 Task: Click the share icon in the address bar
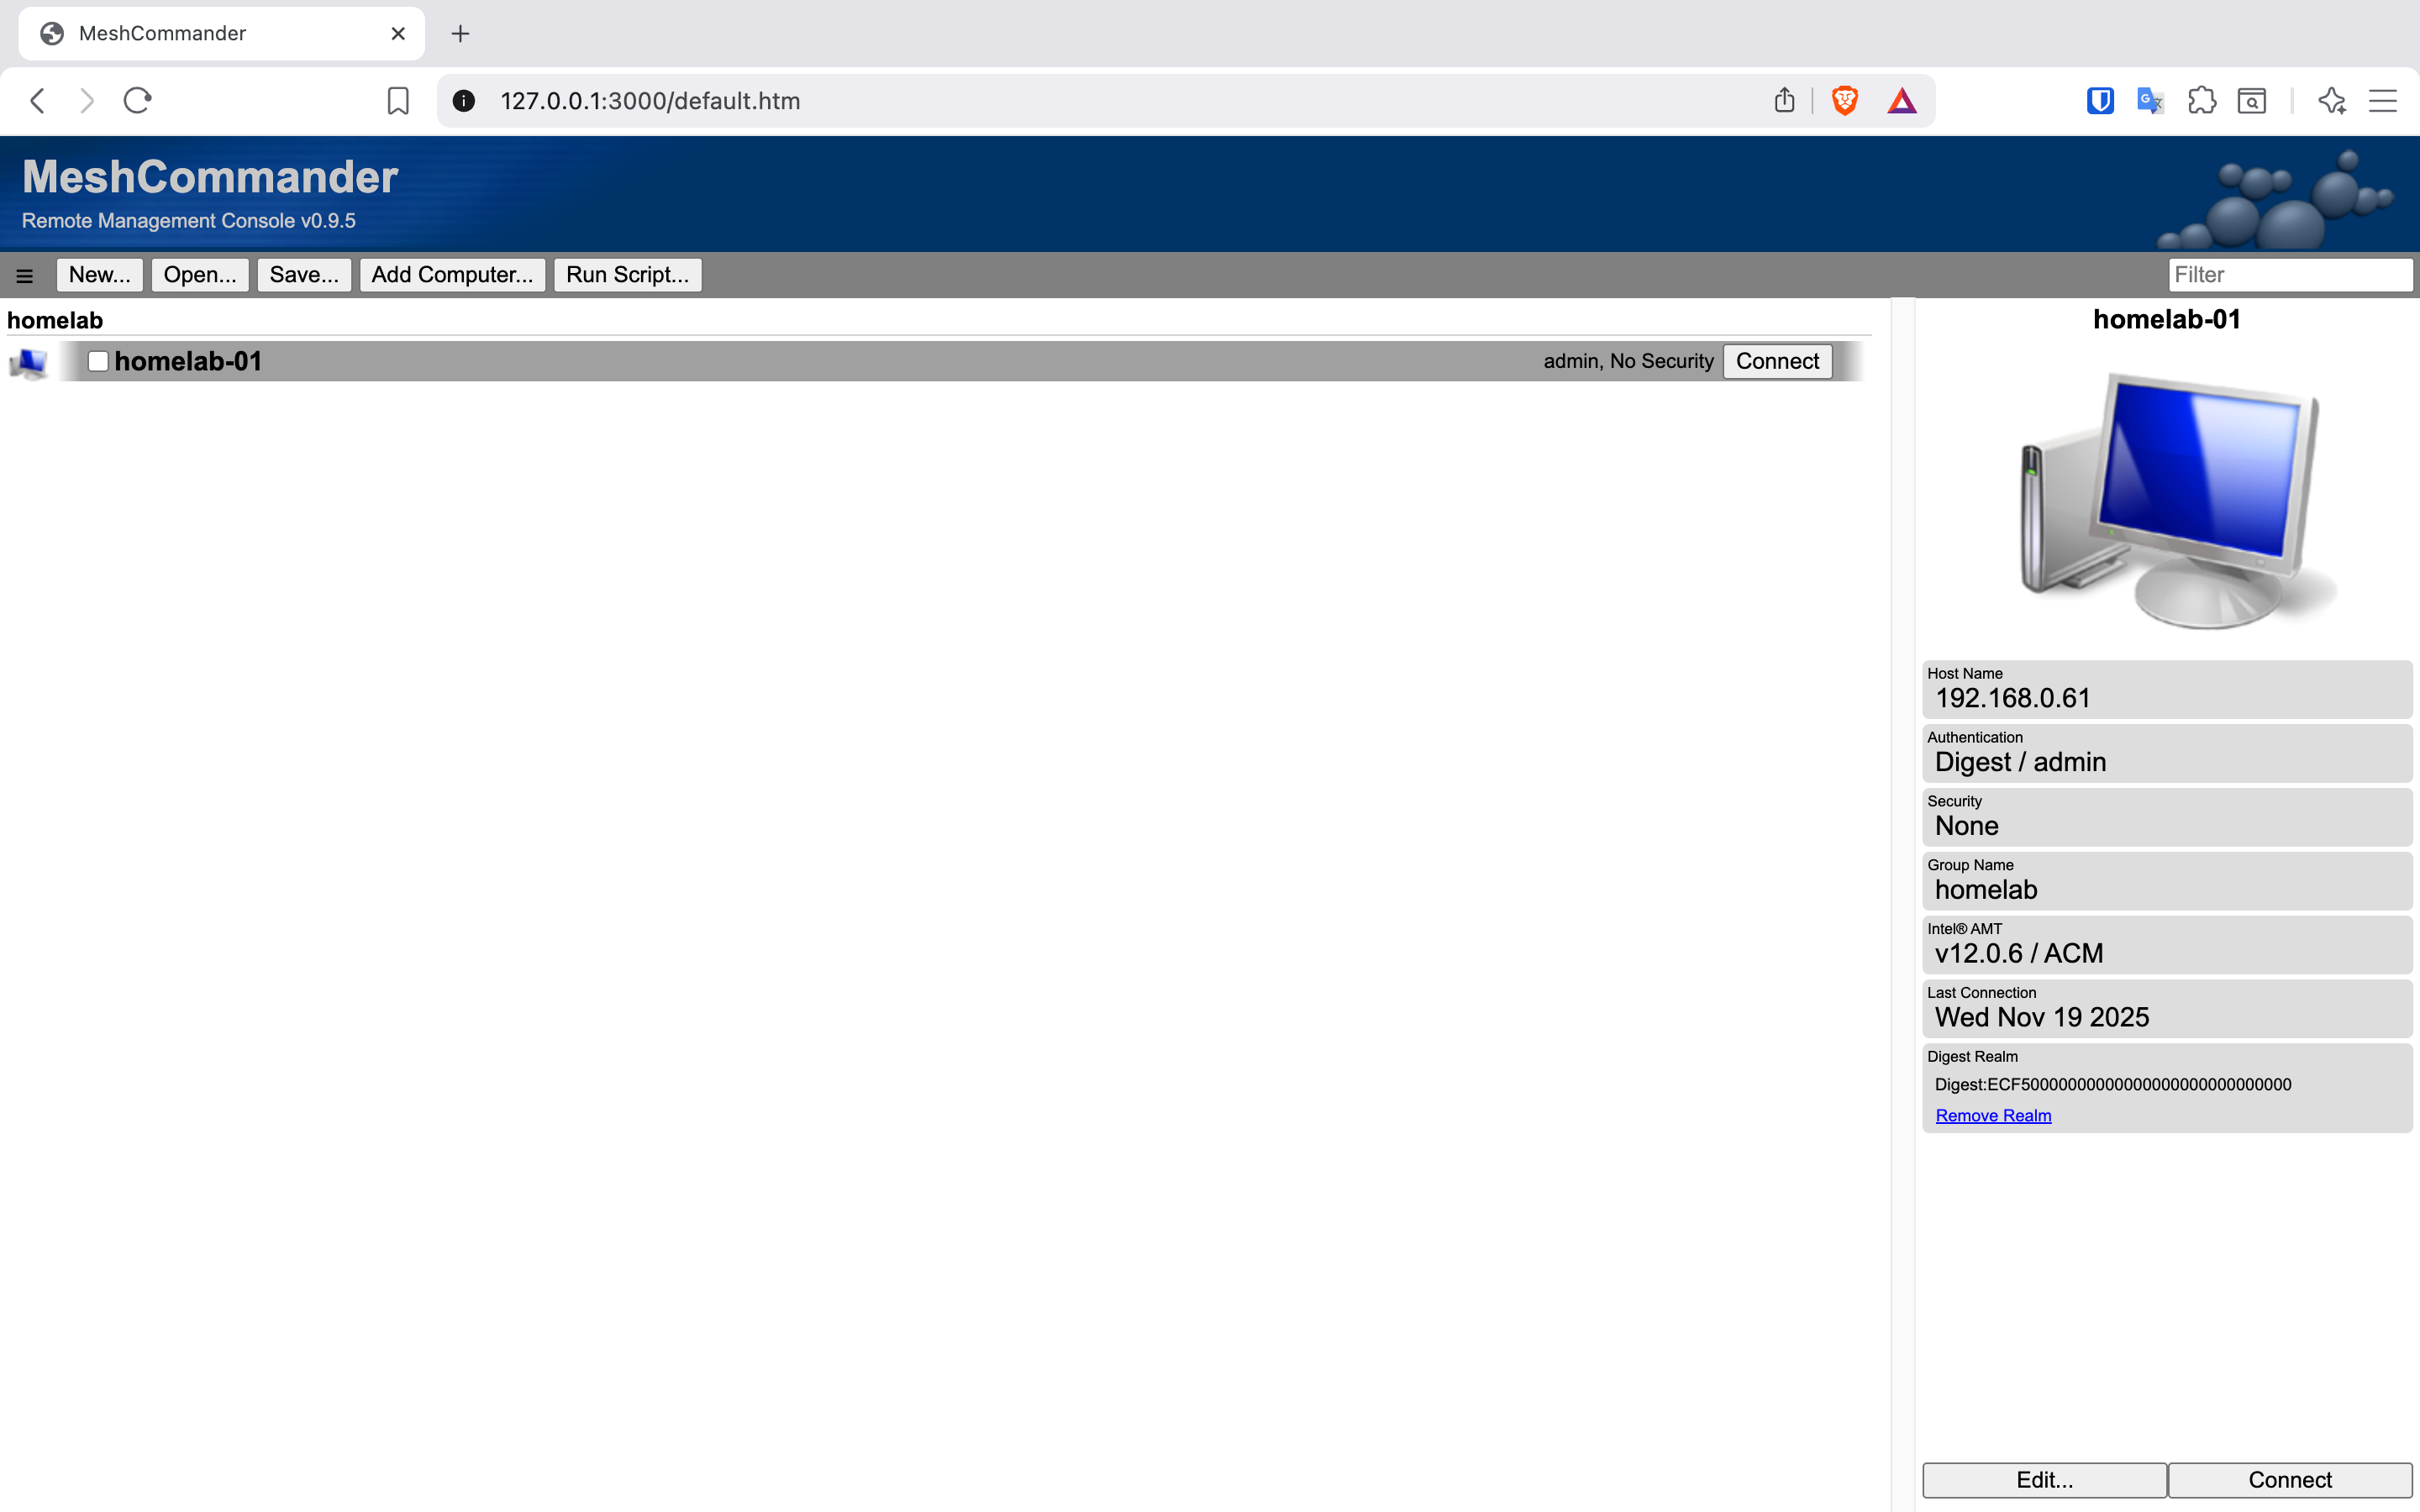pyautogui.click(x=1784, y=101)
